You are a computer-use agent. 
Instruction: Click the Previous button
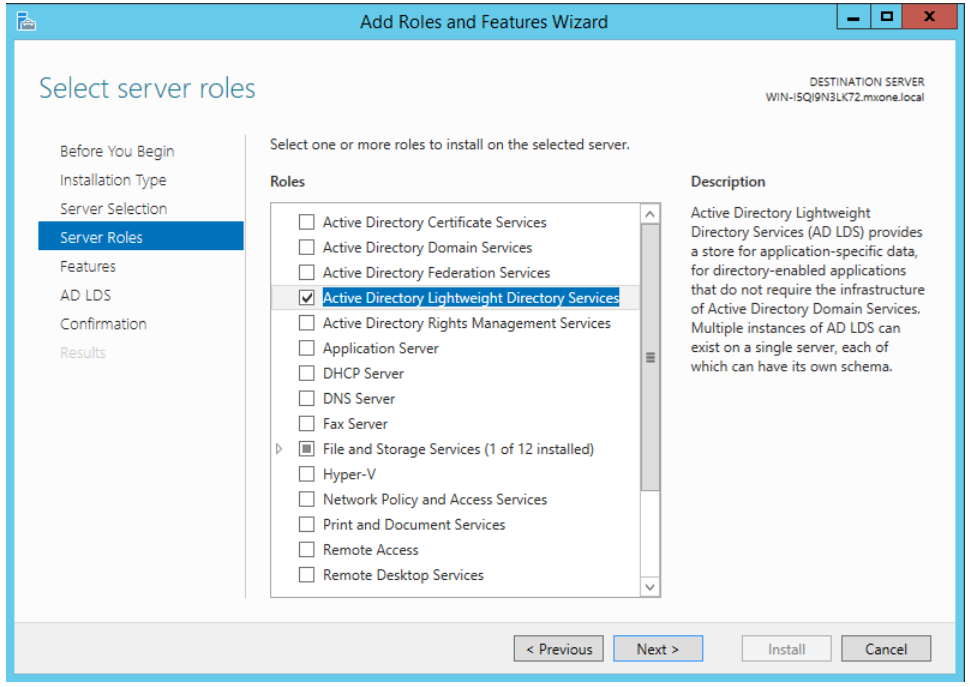(558, 649)
